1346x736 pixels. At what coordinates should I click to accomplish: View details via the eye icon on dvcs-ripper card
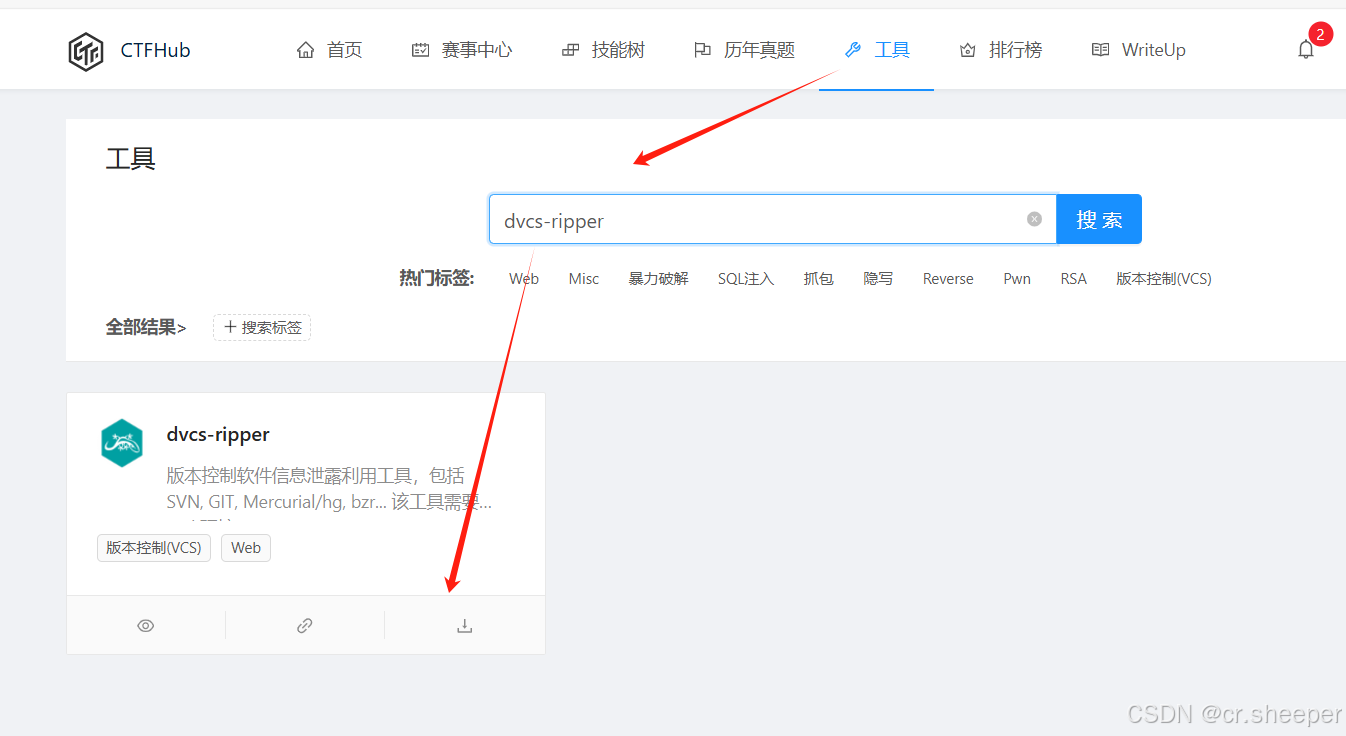pos(145,624)
